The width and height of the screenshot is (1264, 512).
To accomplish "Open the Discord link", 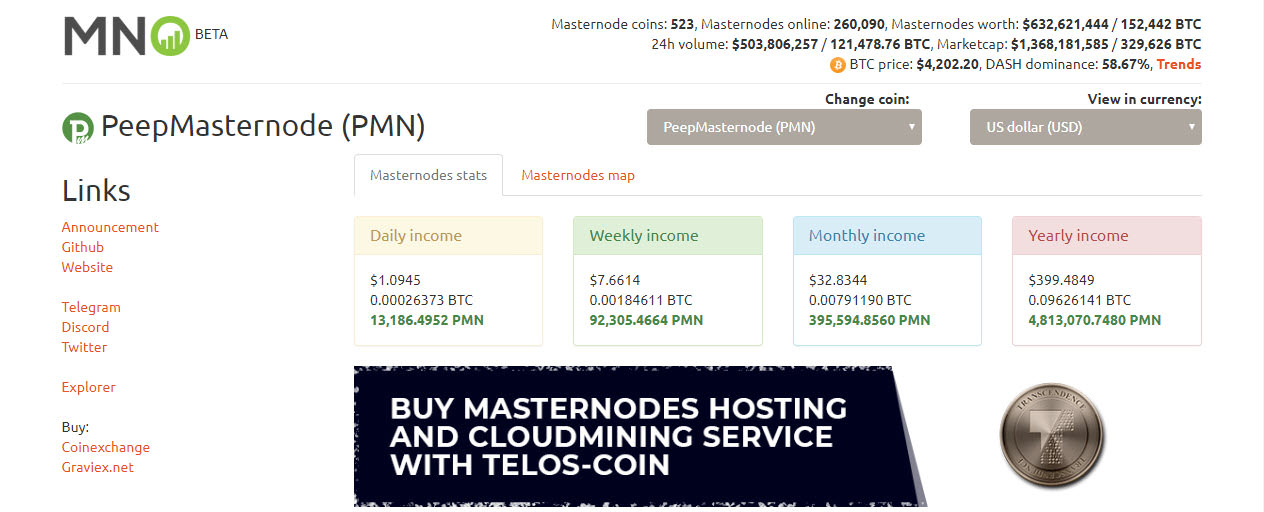I will 85,327.
